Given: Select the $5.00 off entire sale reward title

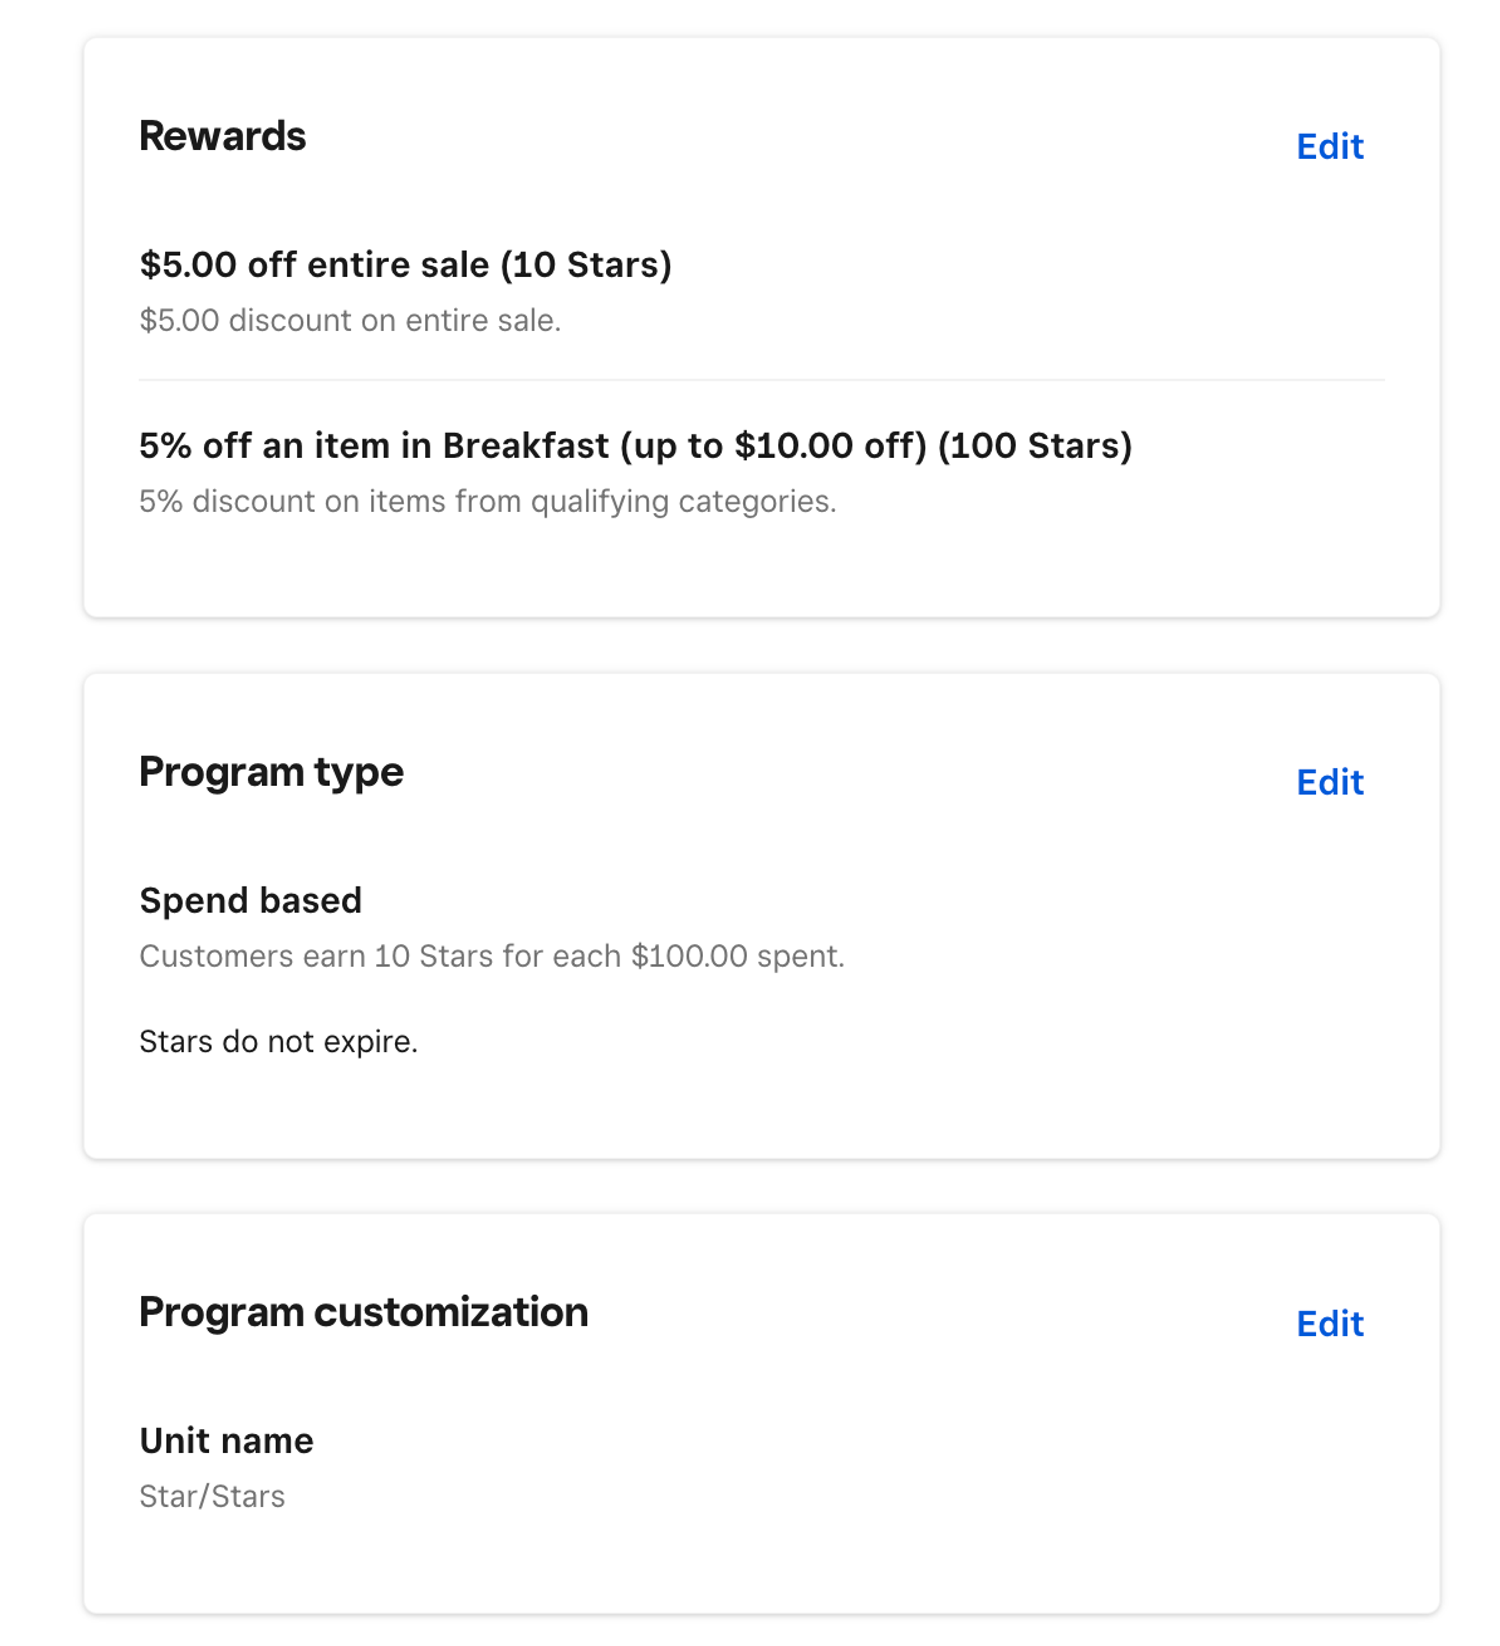Looking at the screenshot, I should (405, 265).
